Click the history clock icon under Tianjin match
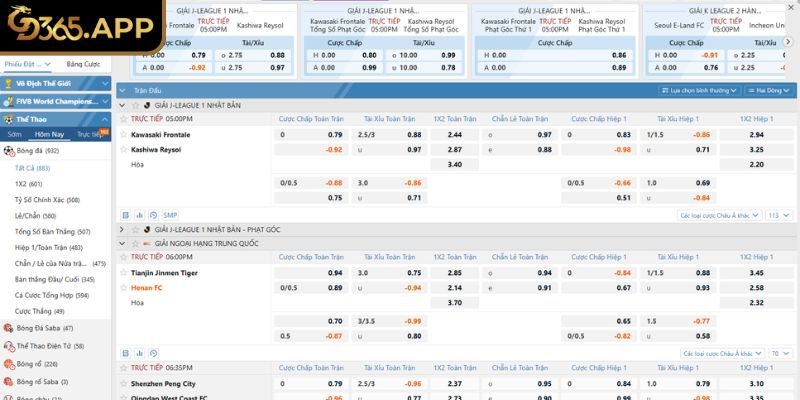The width and height of the screenshot is (800, 400). (x=153, y=354)
